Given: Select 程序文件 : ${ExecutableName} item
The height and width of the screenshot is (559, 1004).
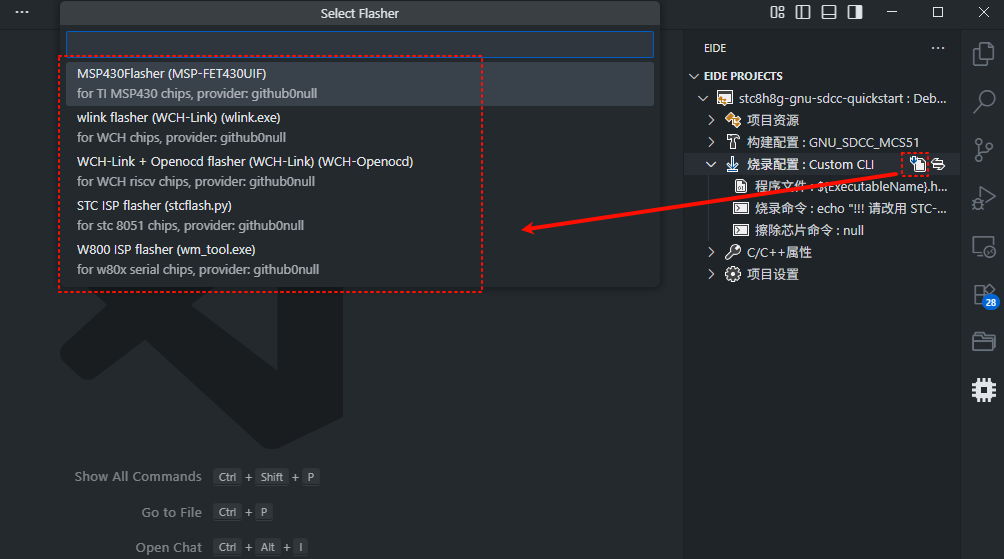Looking at the screenshot, I should [x=850, y=186].
